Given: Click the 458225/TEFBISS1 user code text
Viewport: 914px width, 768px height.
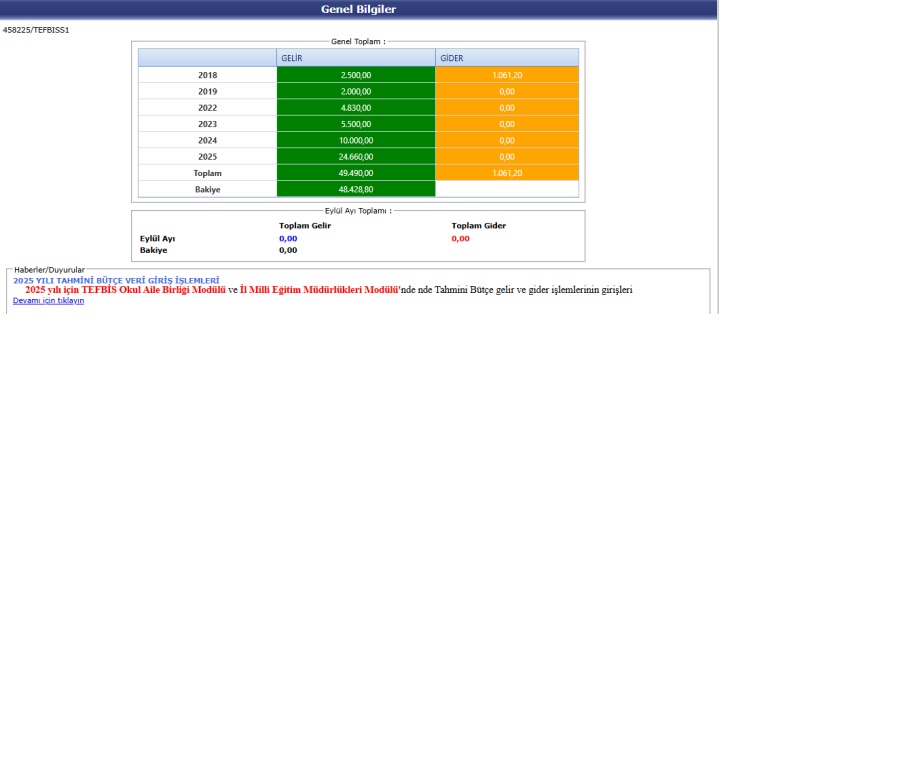Looking at the screenshot, I should tap(36, 30).
